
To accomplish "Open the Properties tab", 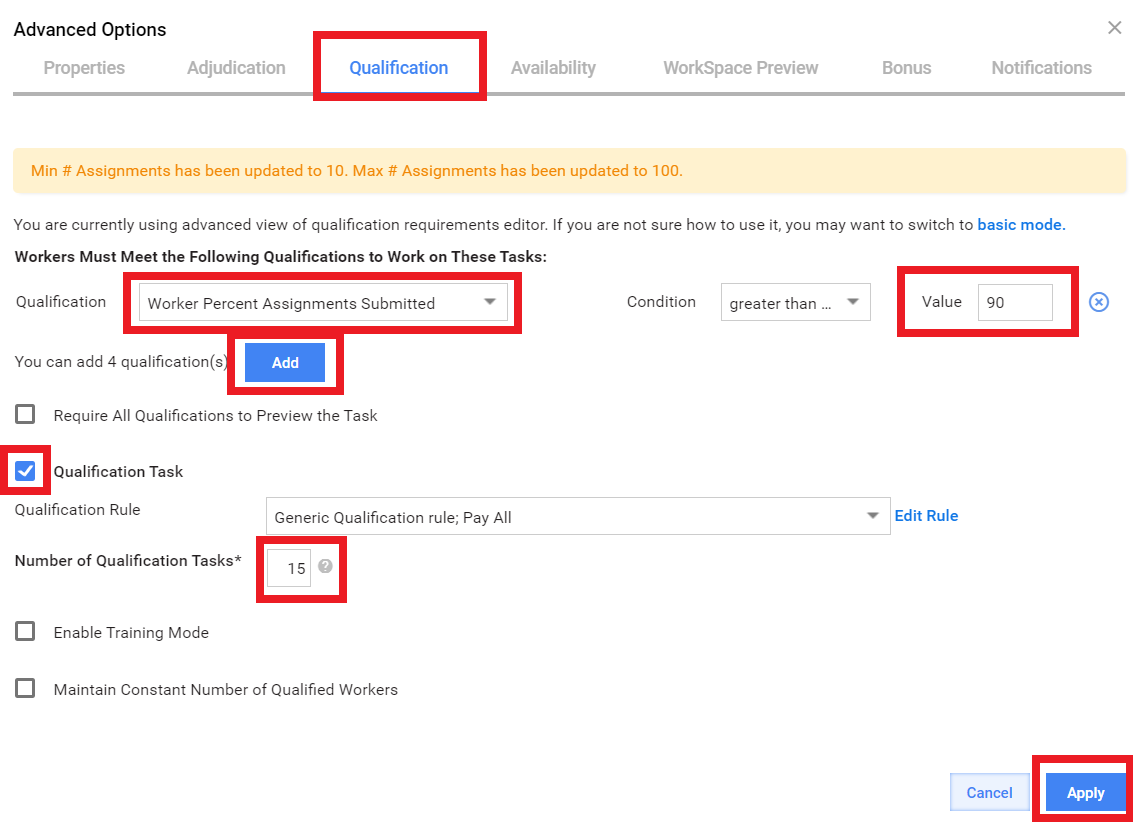I will click(84, 68).
